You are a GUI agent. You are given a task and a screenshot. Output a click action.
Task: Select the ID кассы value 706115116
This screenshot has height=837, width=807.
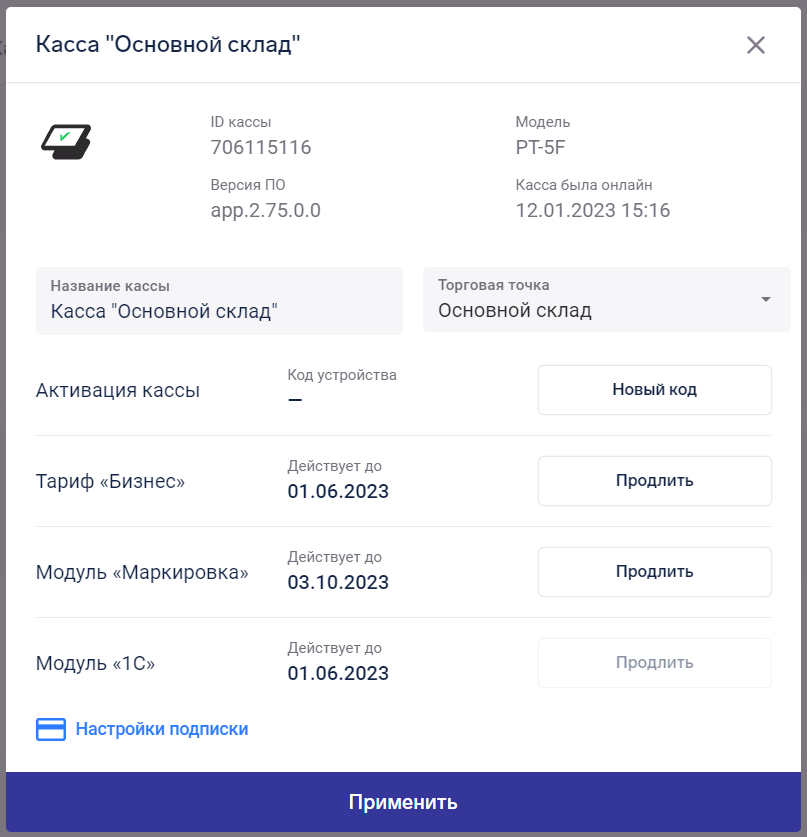[261, 147]
